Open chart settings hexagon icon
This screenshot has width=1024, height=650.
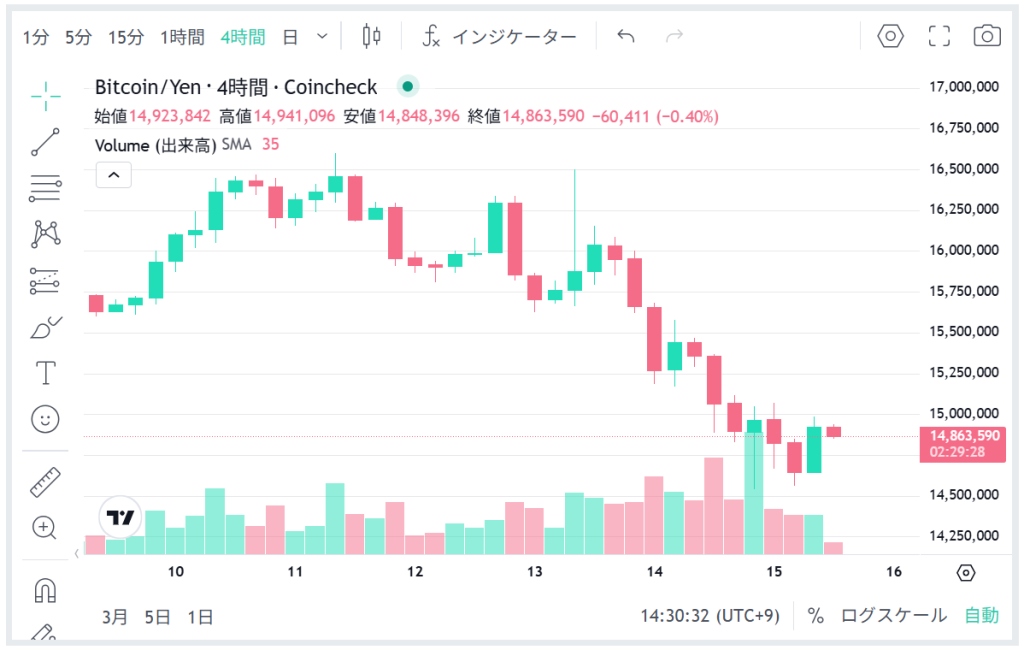tap(890, 37)
